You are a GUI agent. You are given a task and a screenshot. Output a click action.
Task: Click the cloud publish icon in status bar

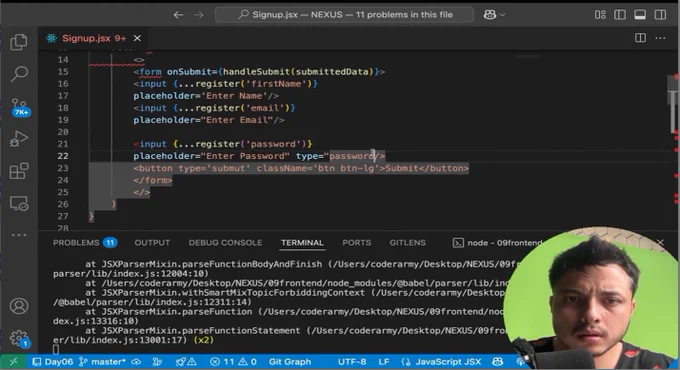[x=136, y=361]
